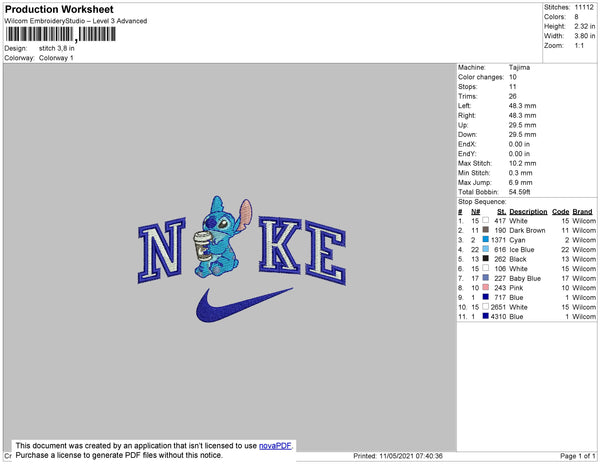The image size is (600, 464).
Task: Click the white swatch for stitch 106
Action: point(486,268)
